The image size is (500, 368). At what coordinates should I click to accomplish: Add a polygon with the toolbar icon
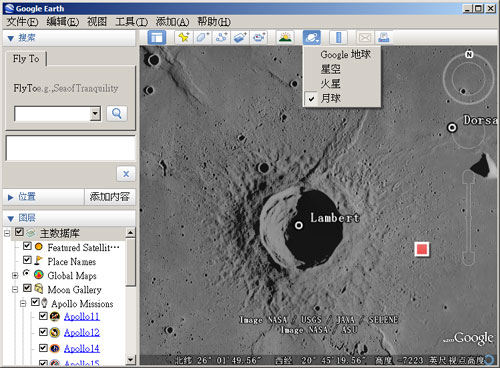tap(203, 37)
